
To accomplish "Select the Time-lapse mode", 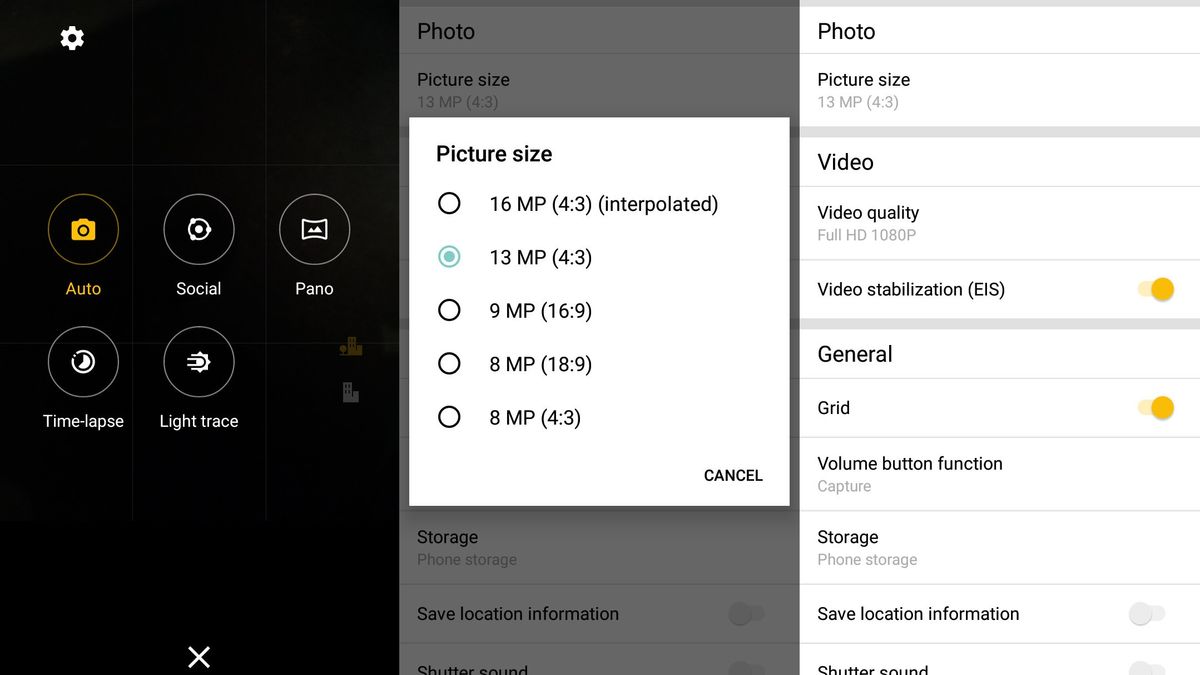I will [83, 380].
